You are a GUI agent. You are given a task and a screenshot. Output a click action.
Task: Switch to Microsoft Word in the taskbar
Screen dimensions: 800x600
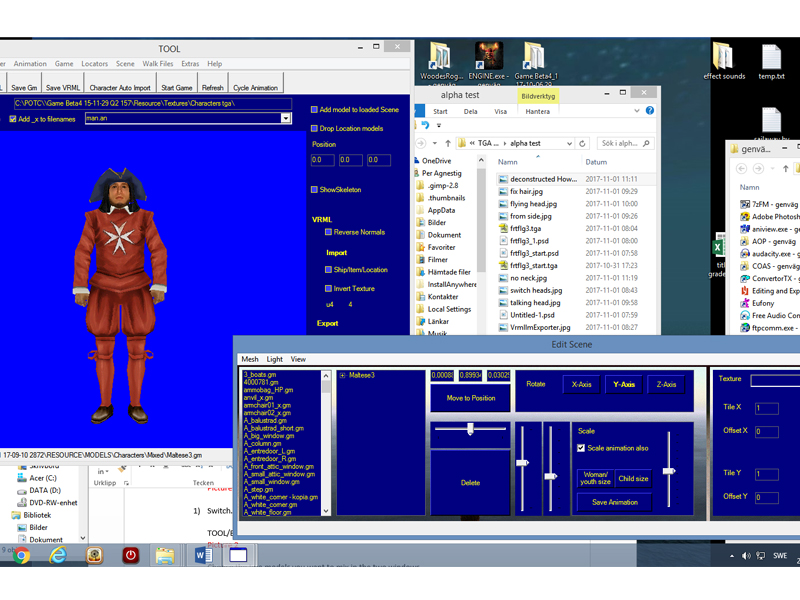203,555
